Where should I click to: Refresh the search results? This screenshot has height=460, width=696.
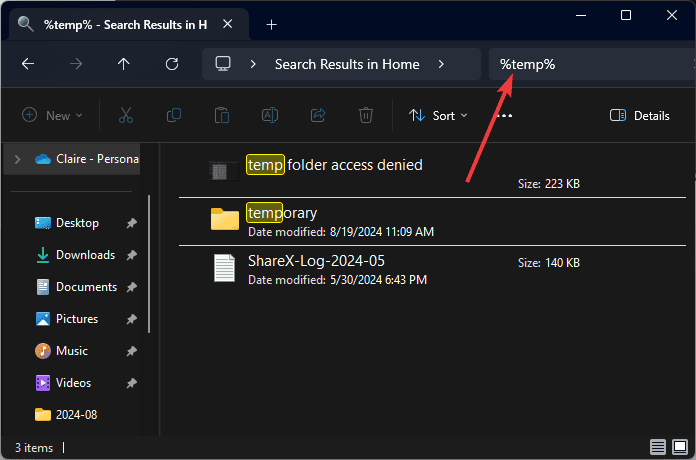[172, 63]
